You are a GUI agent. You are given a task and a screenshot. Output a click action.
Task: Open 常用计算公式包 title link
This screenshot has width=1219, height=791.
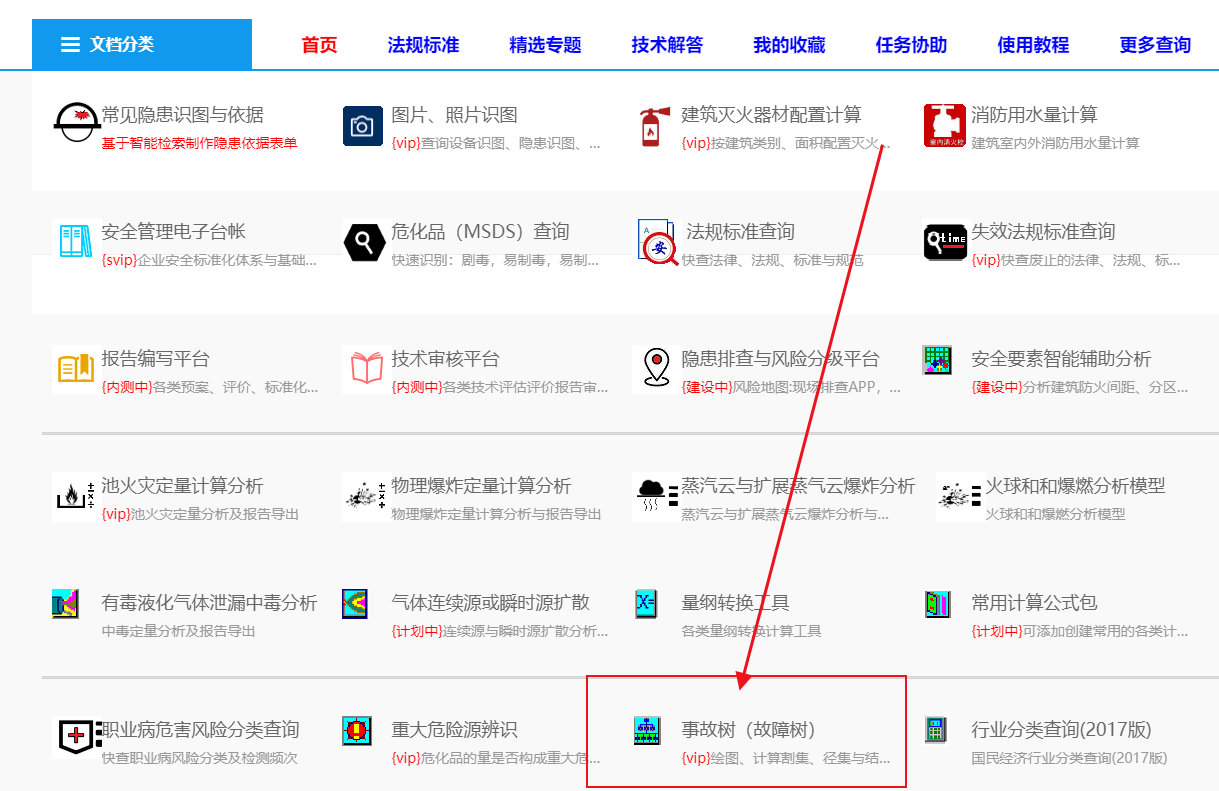(1034, 603)
